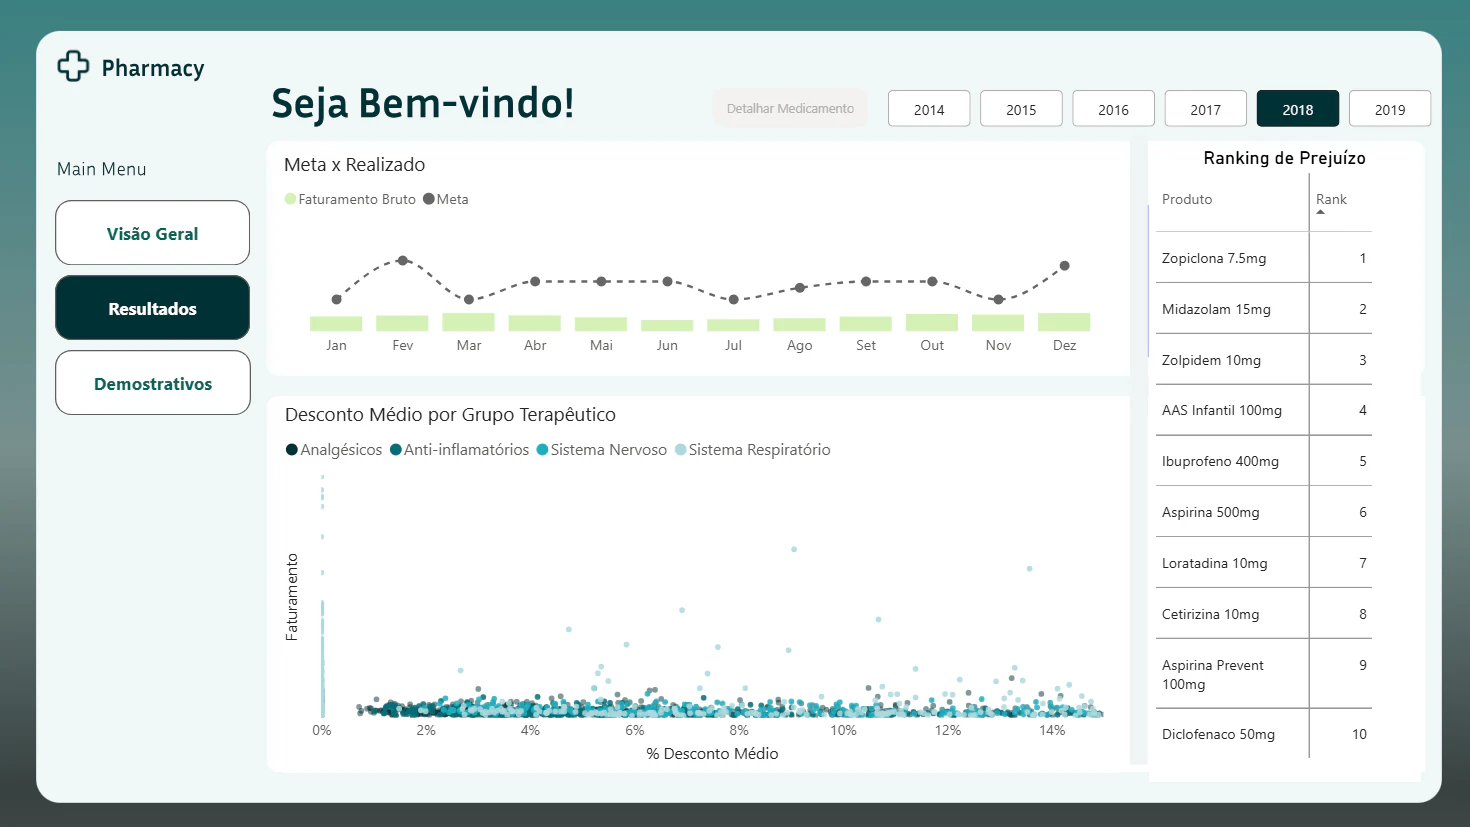The image size is (1470, 827).
Task: Click the 8% tick label on scatter axis
Action: point(739,730)
